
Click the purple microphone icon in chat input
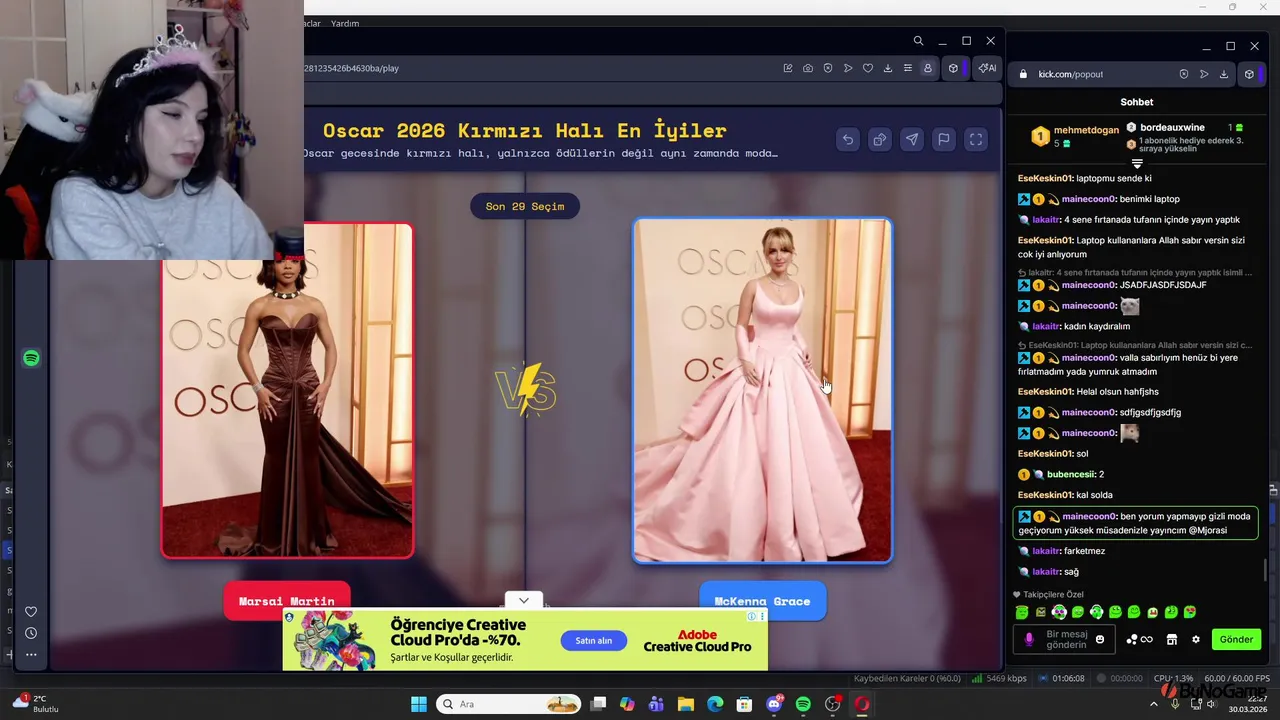point(1029,639)
